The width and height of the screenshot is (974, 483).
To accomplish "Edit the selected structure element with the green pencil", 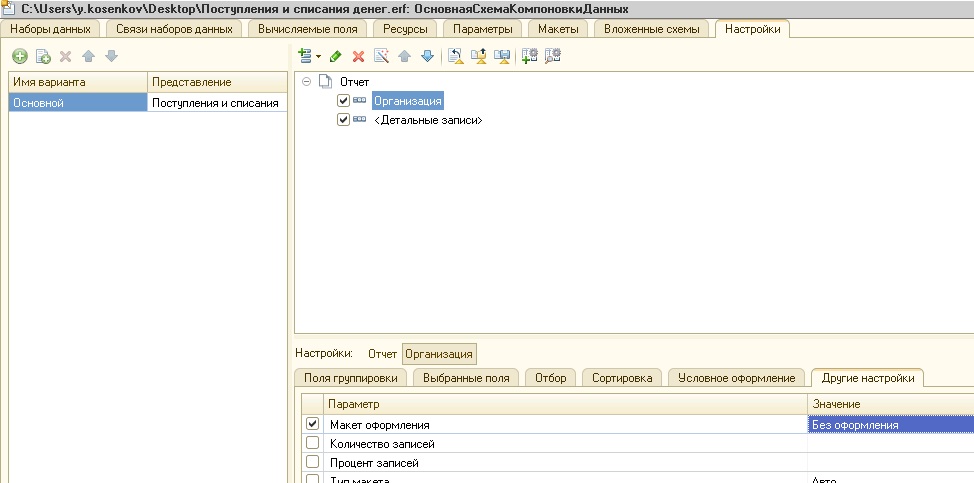I will click(x=335, y=56).
